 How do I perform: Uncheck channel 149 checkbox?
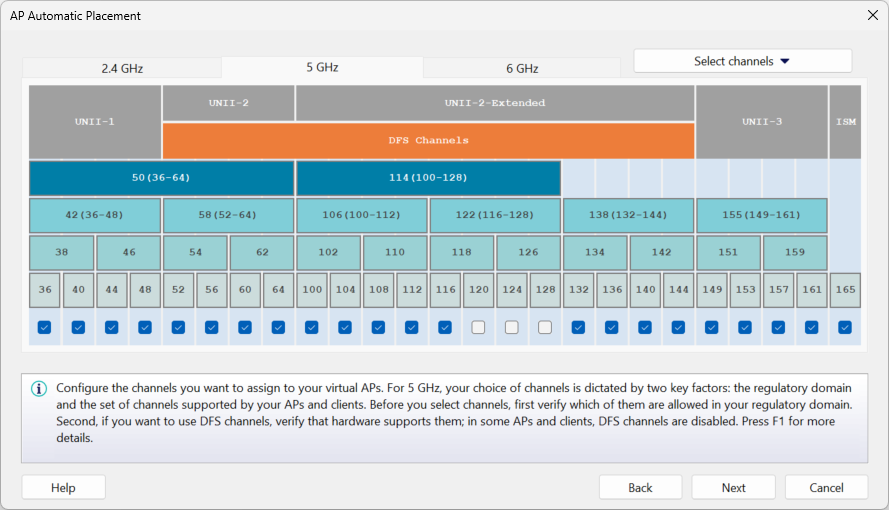tap(712, 327)
